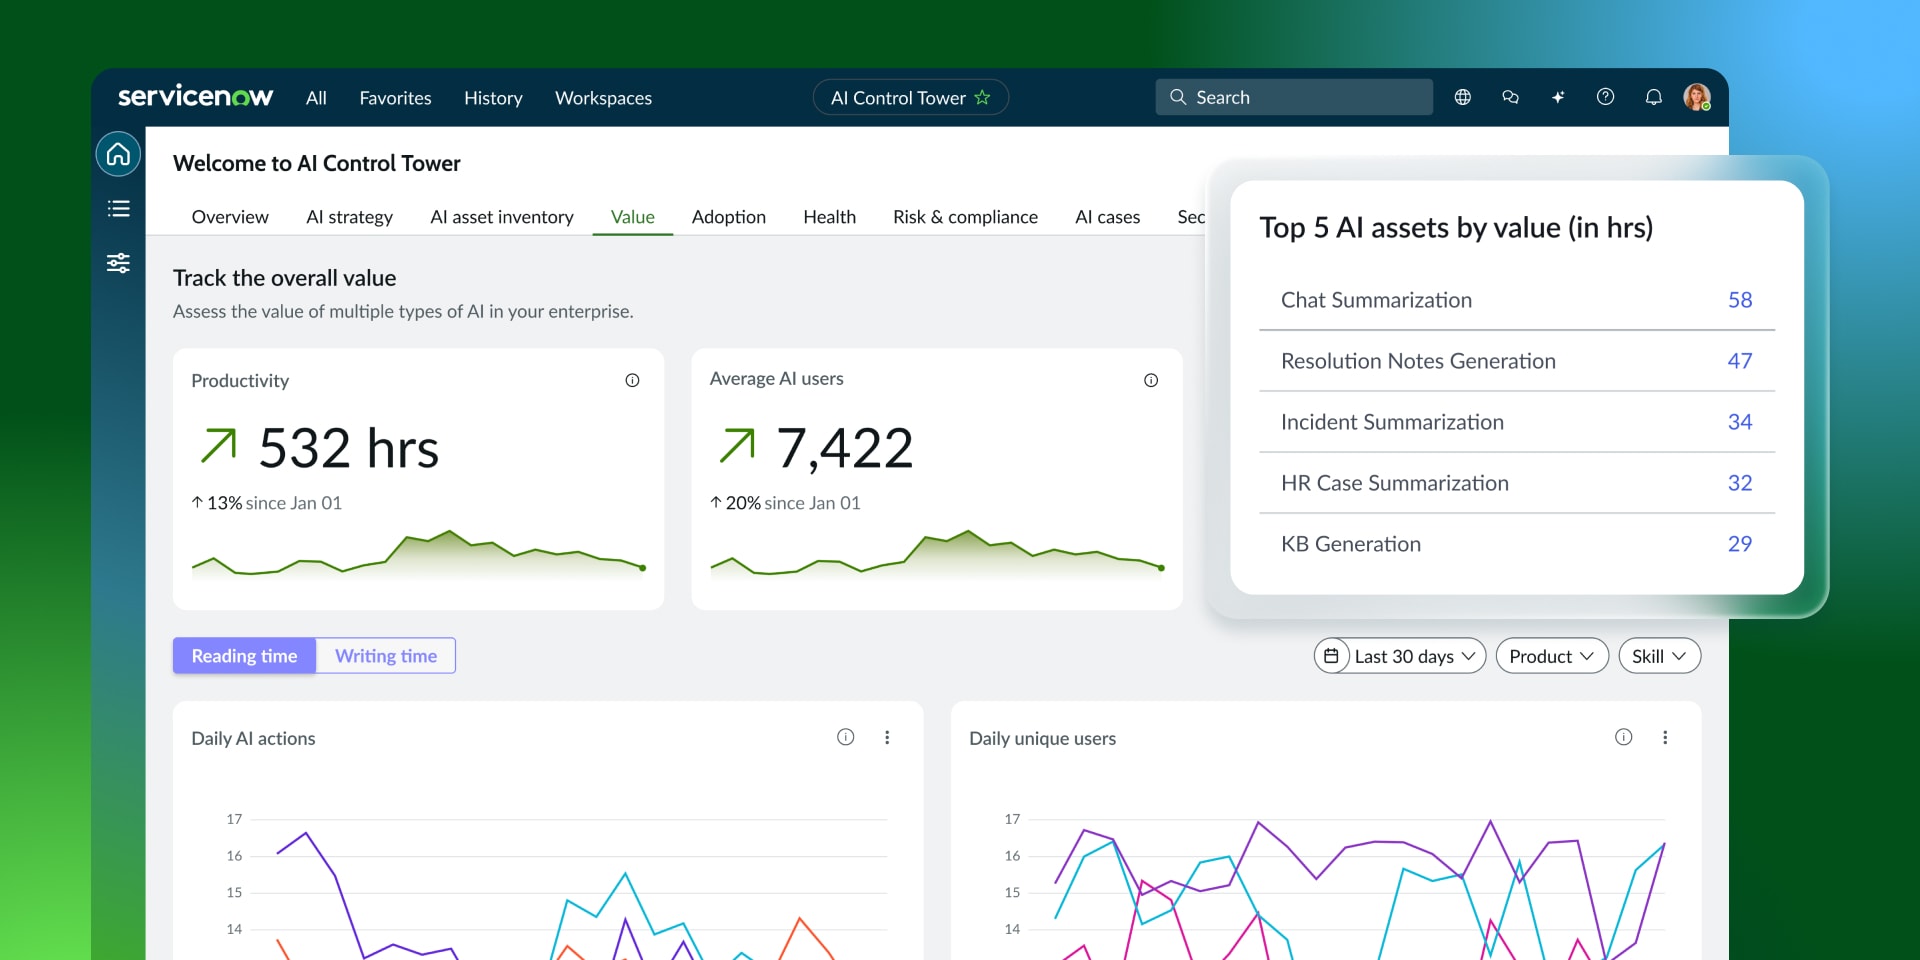Select the list icon in the left sidebar
The height and width of the screenshot is (960, 1920).
118,208
